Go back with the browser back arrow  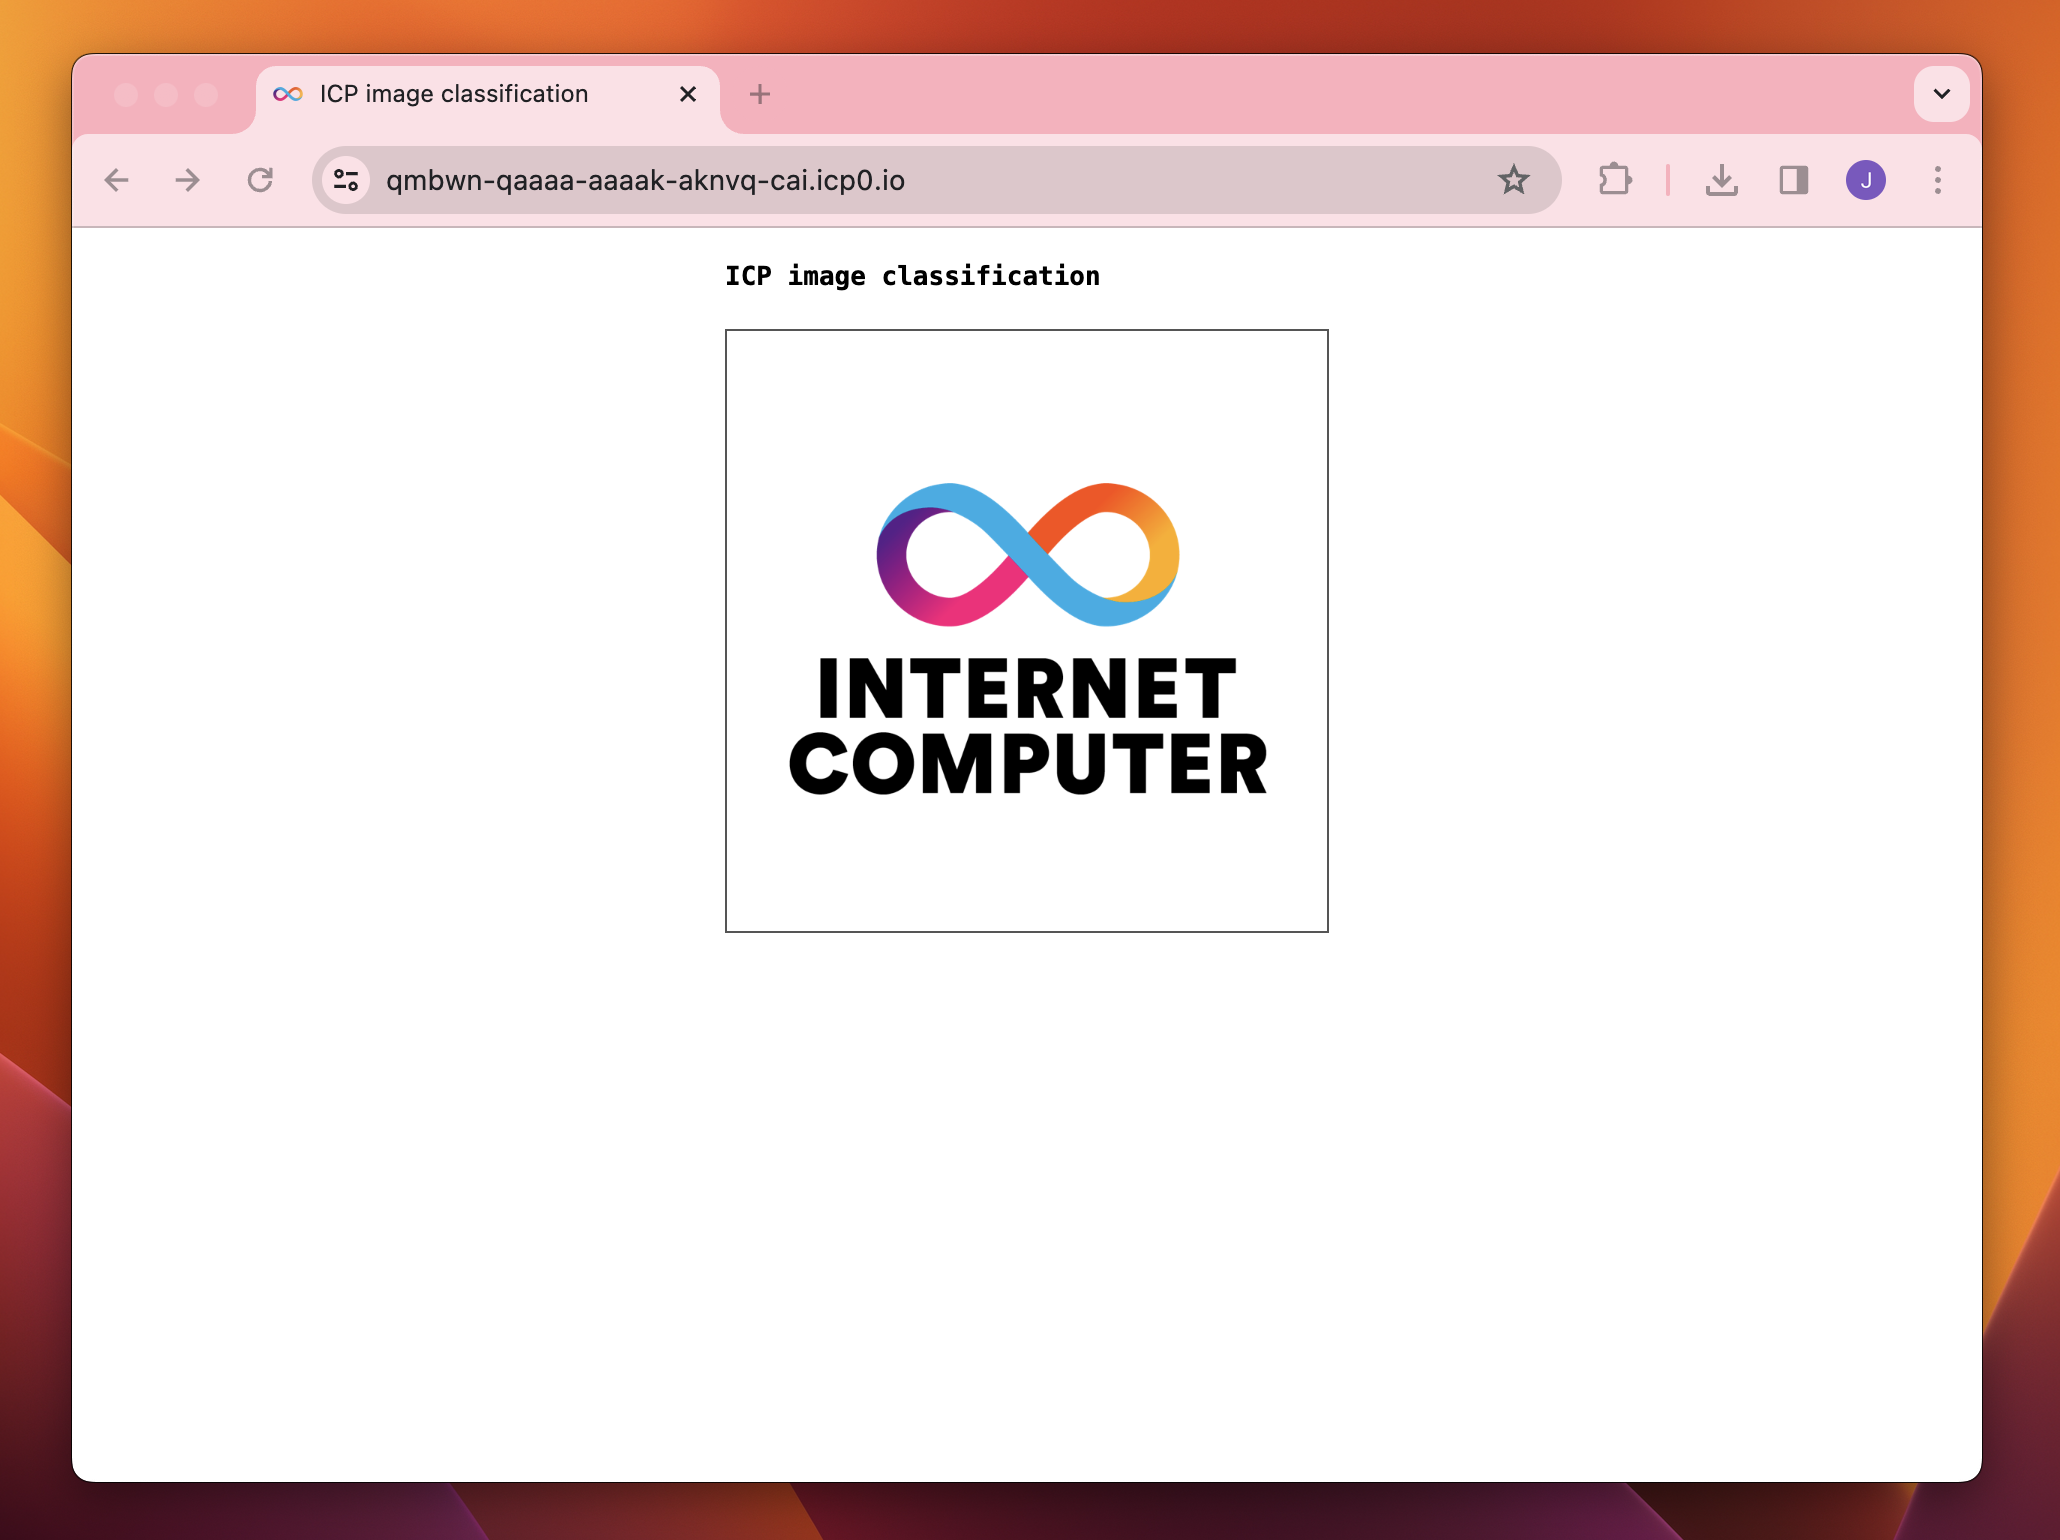click(117, 180)
